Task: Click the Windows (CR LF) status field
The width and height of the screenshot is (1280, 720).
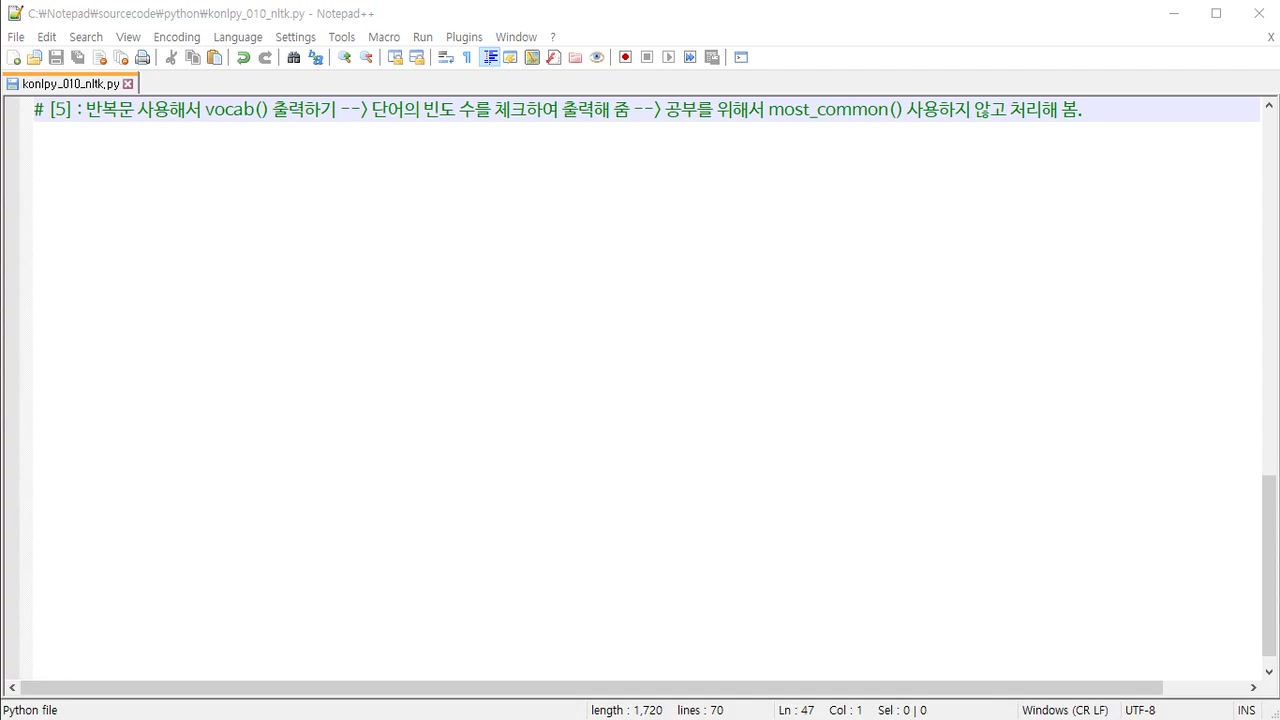Action: [x=1064, y=710]
